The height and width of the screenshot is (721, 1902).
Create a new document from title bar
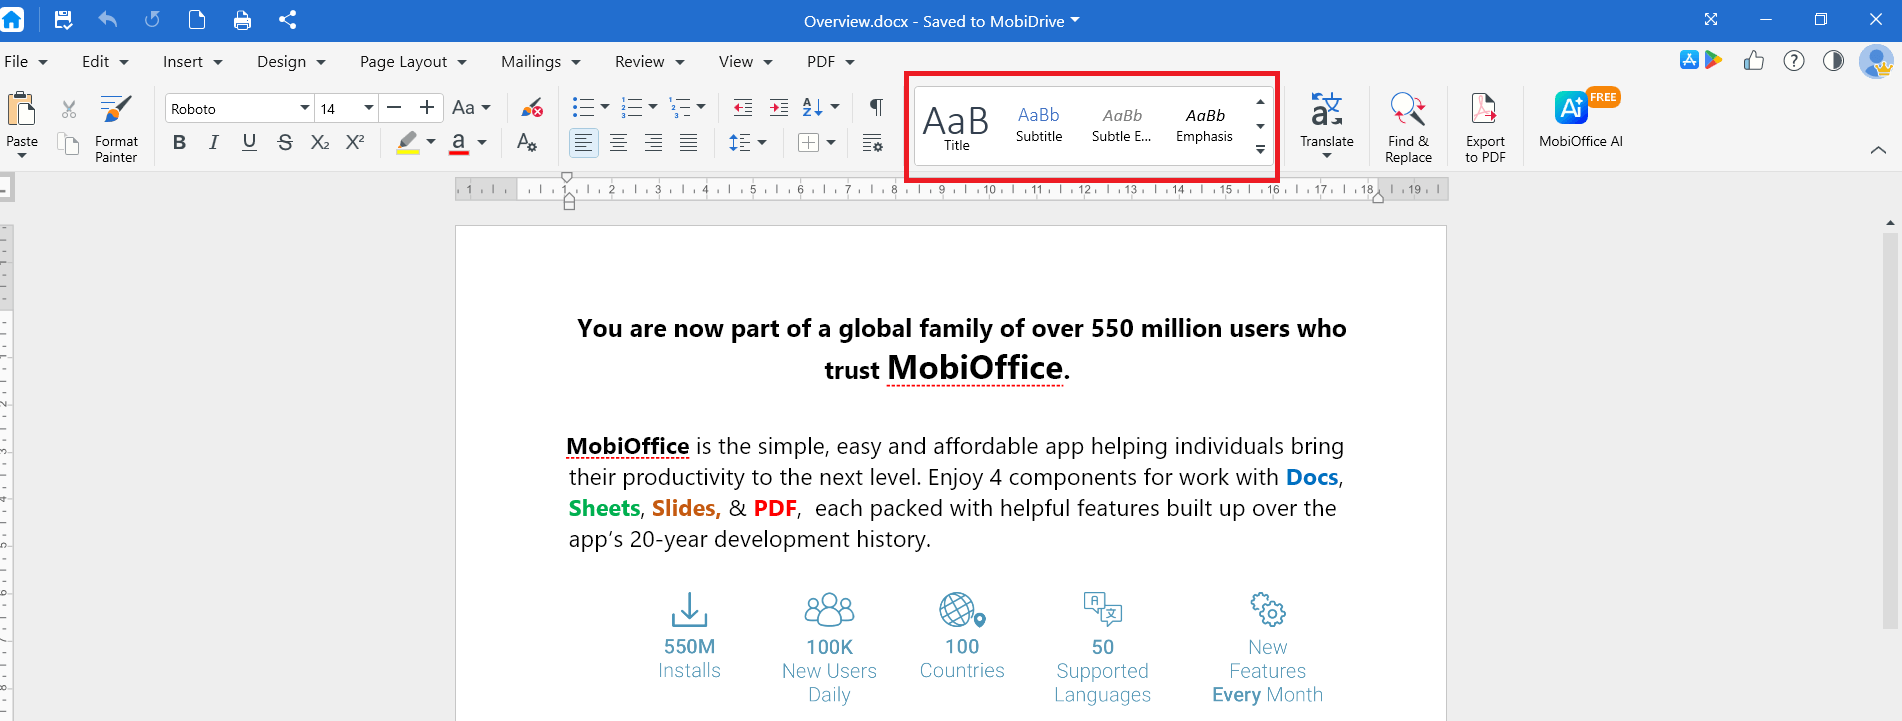[x=197, y=20]
